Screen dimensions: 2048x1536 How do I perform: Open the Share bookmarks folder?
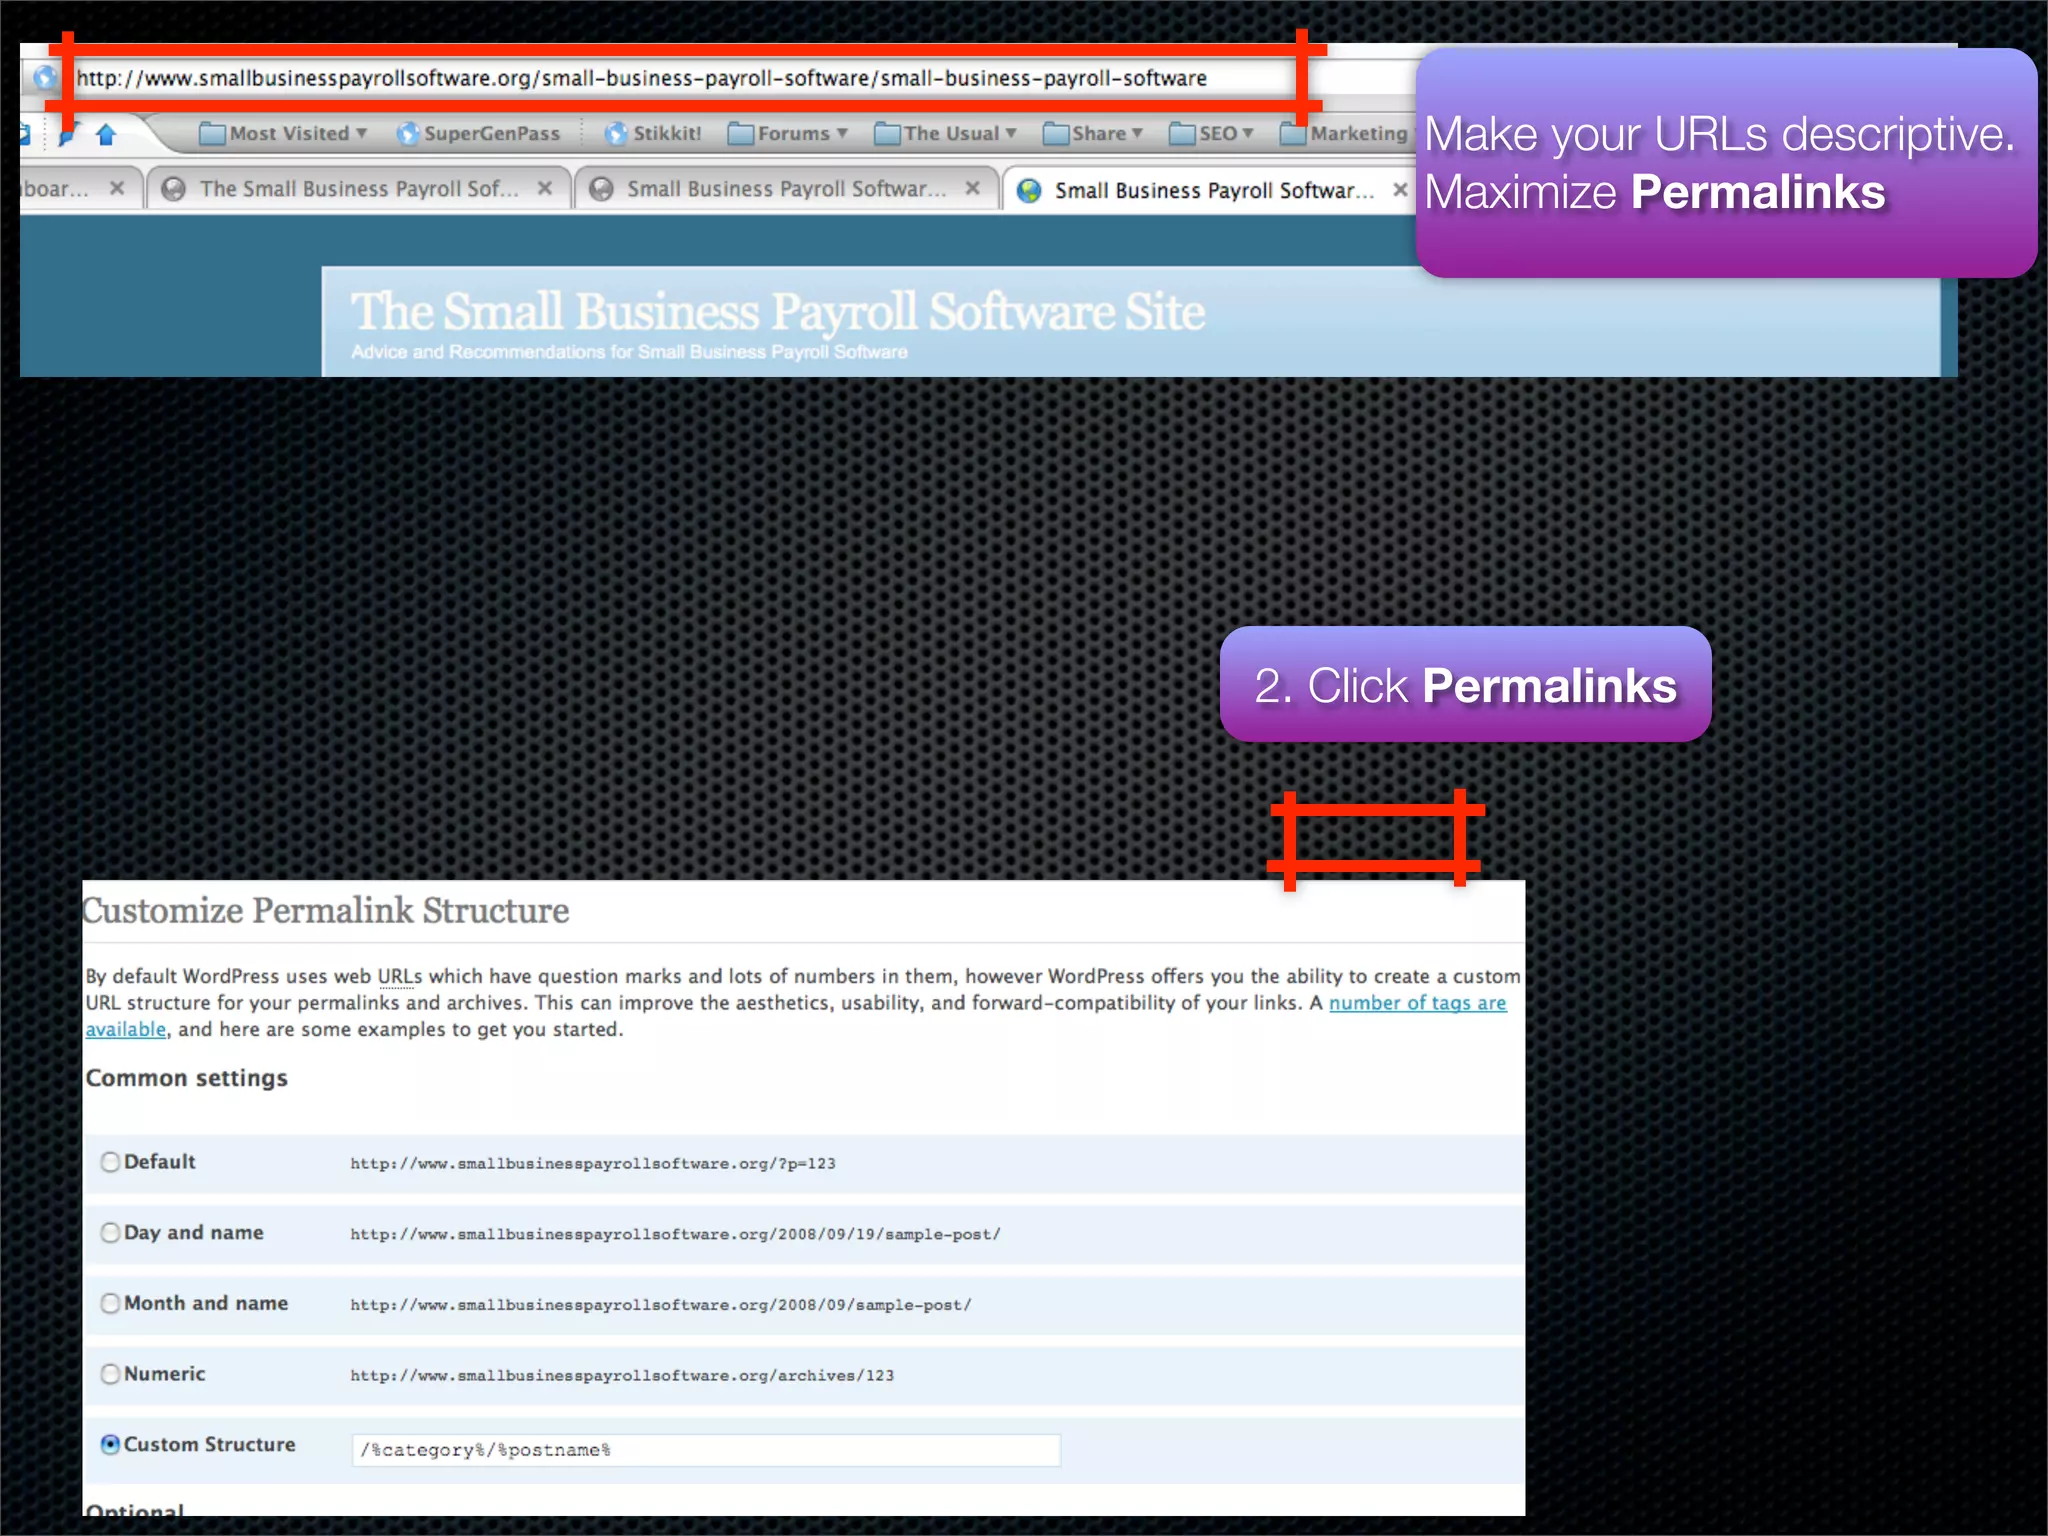(1092, 134)
